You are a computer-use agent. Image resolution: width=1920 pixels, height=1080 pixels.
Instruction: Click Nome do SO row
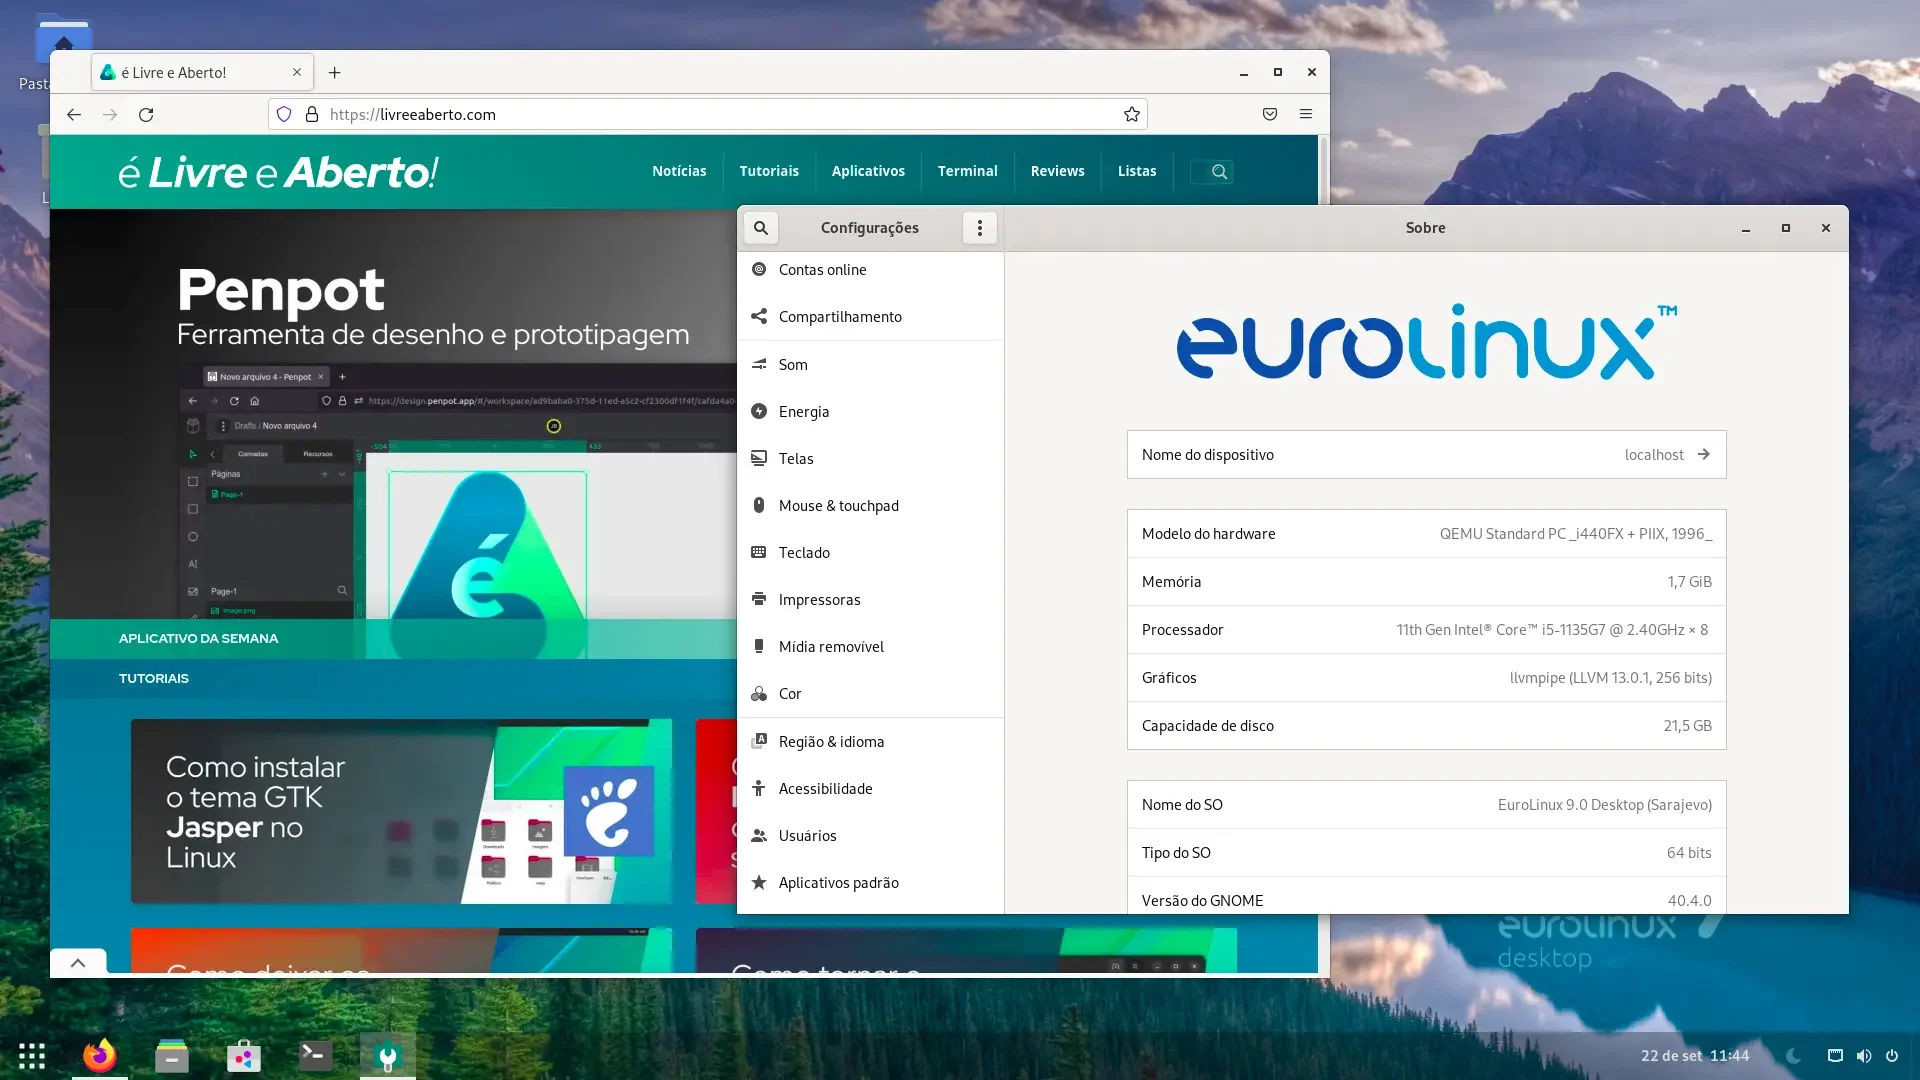tap(1426, 805)
